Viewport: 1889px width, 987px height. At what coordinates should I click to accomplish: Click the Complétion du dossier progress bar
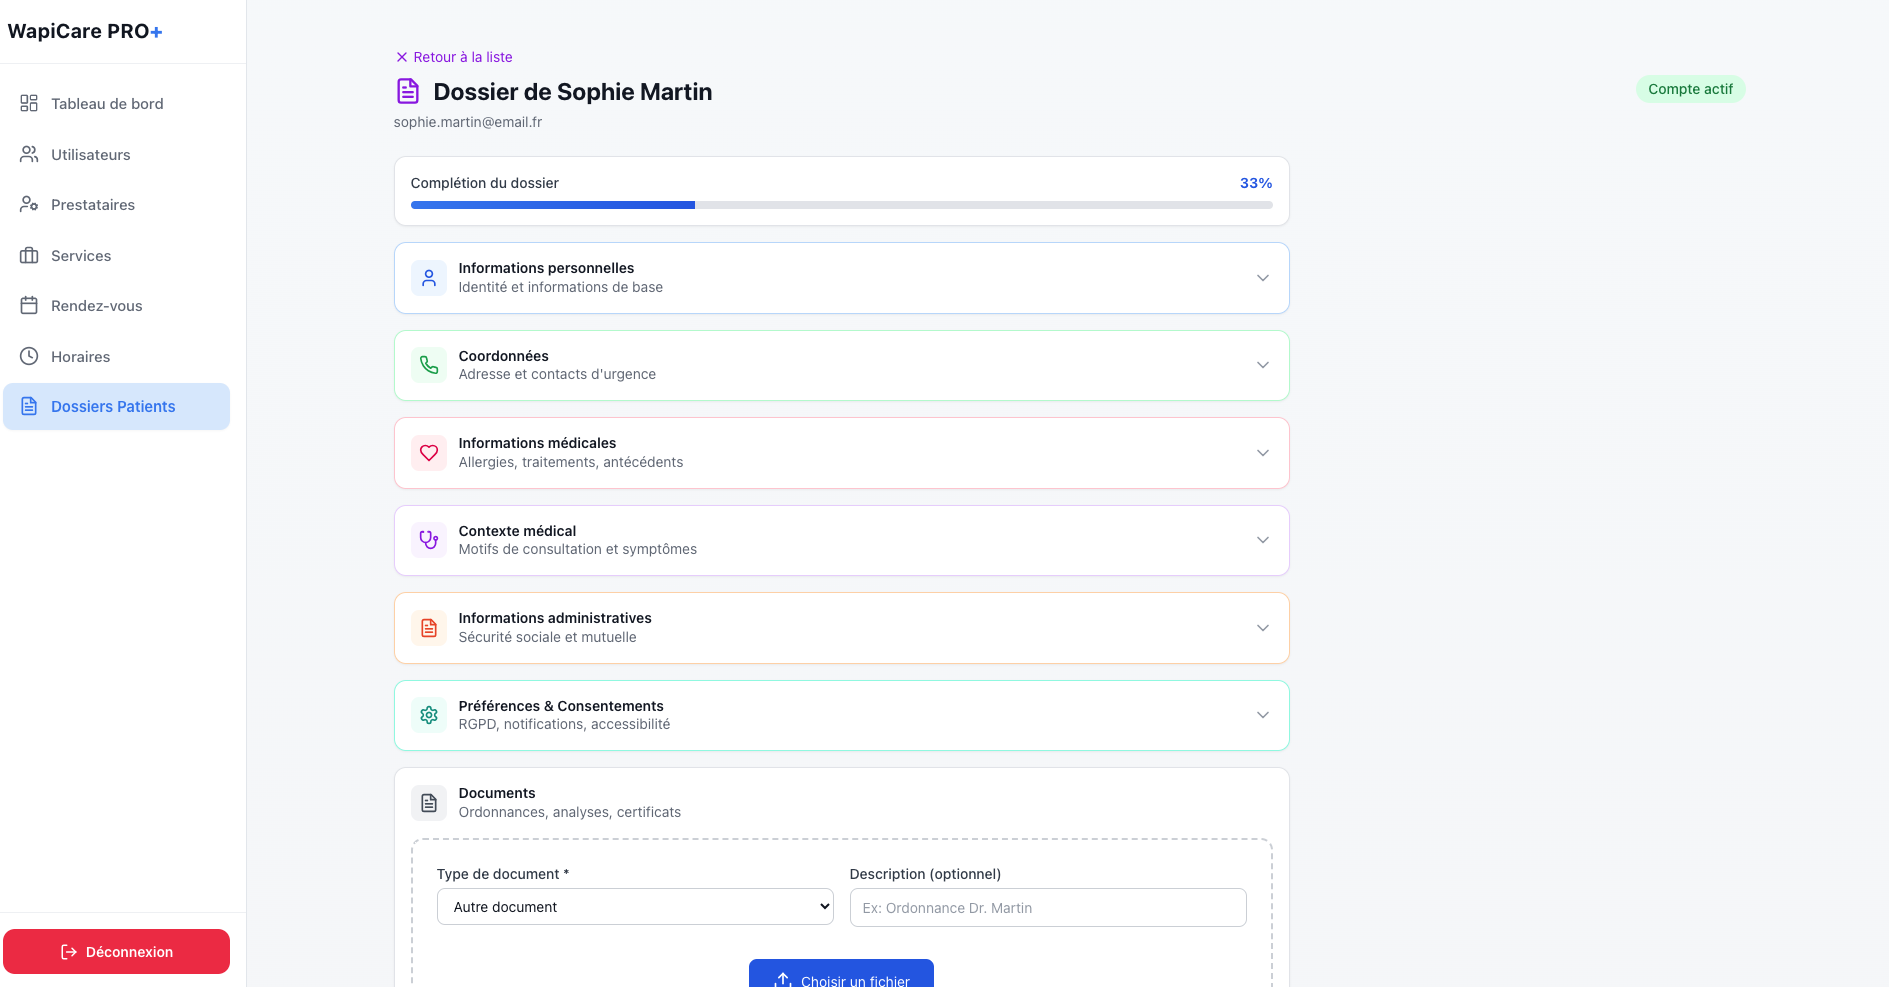(841, 204)
